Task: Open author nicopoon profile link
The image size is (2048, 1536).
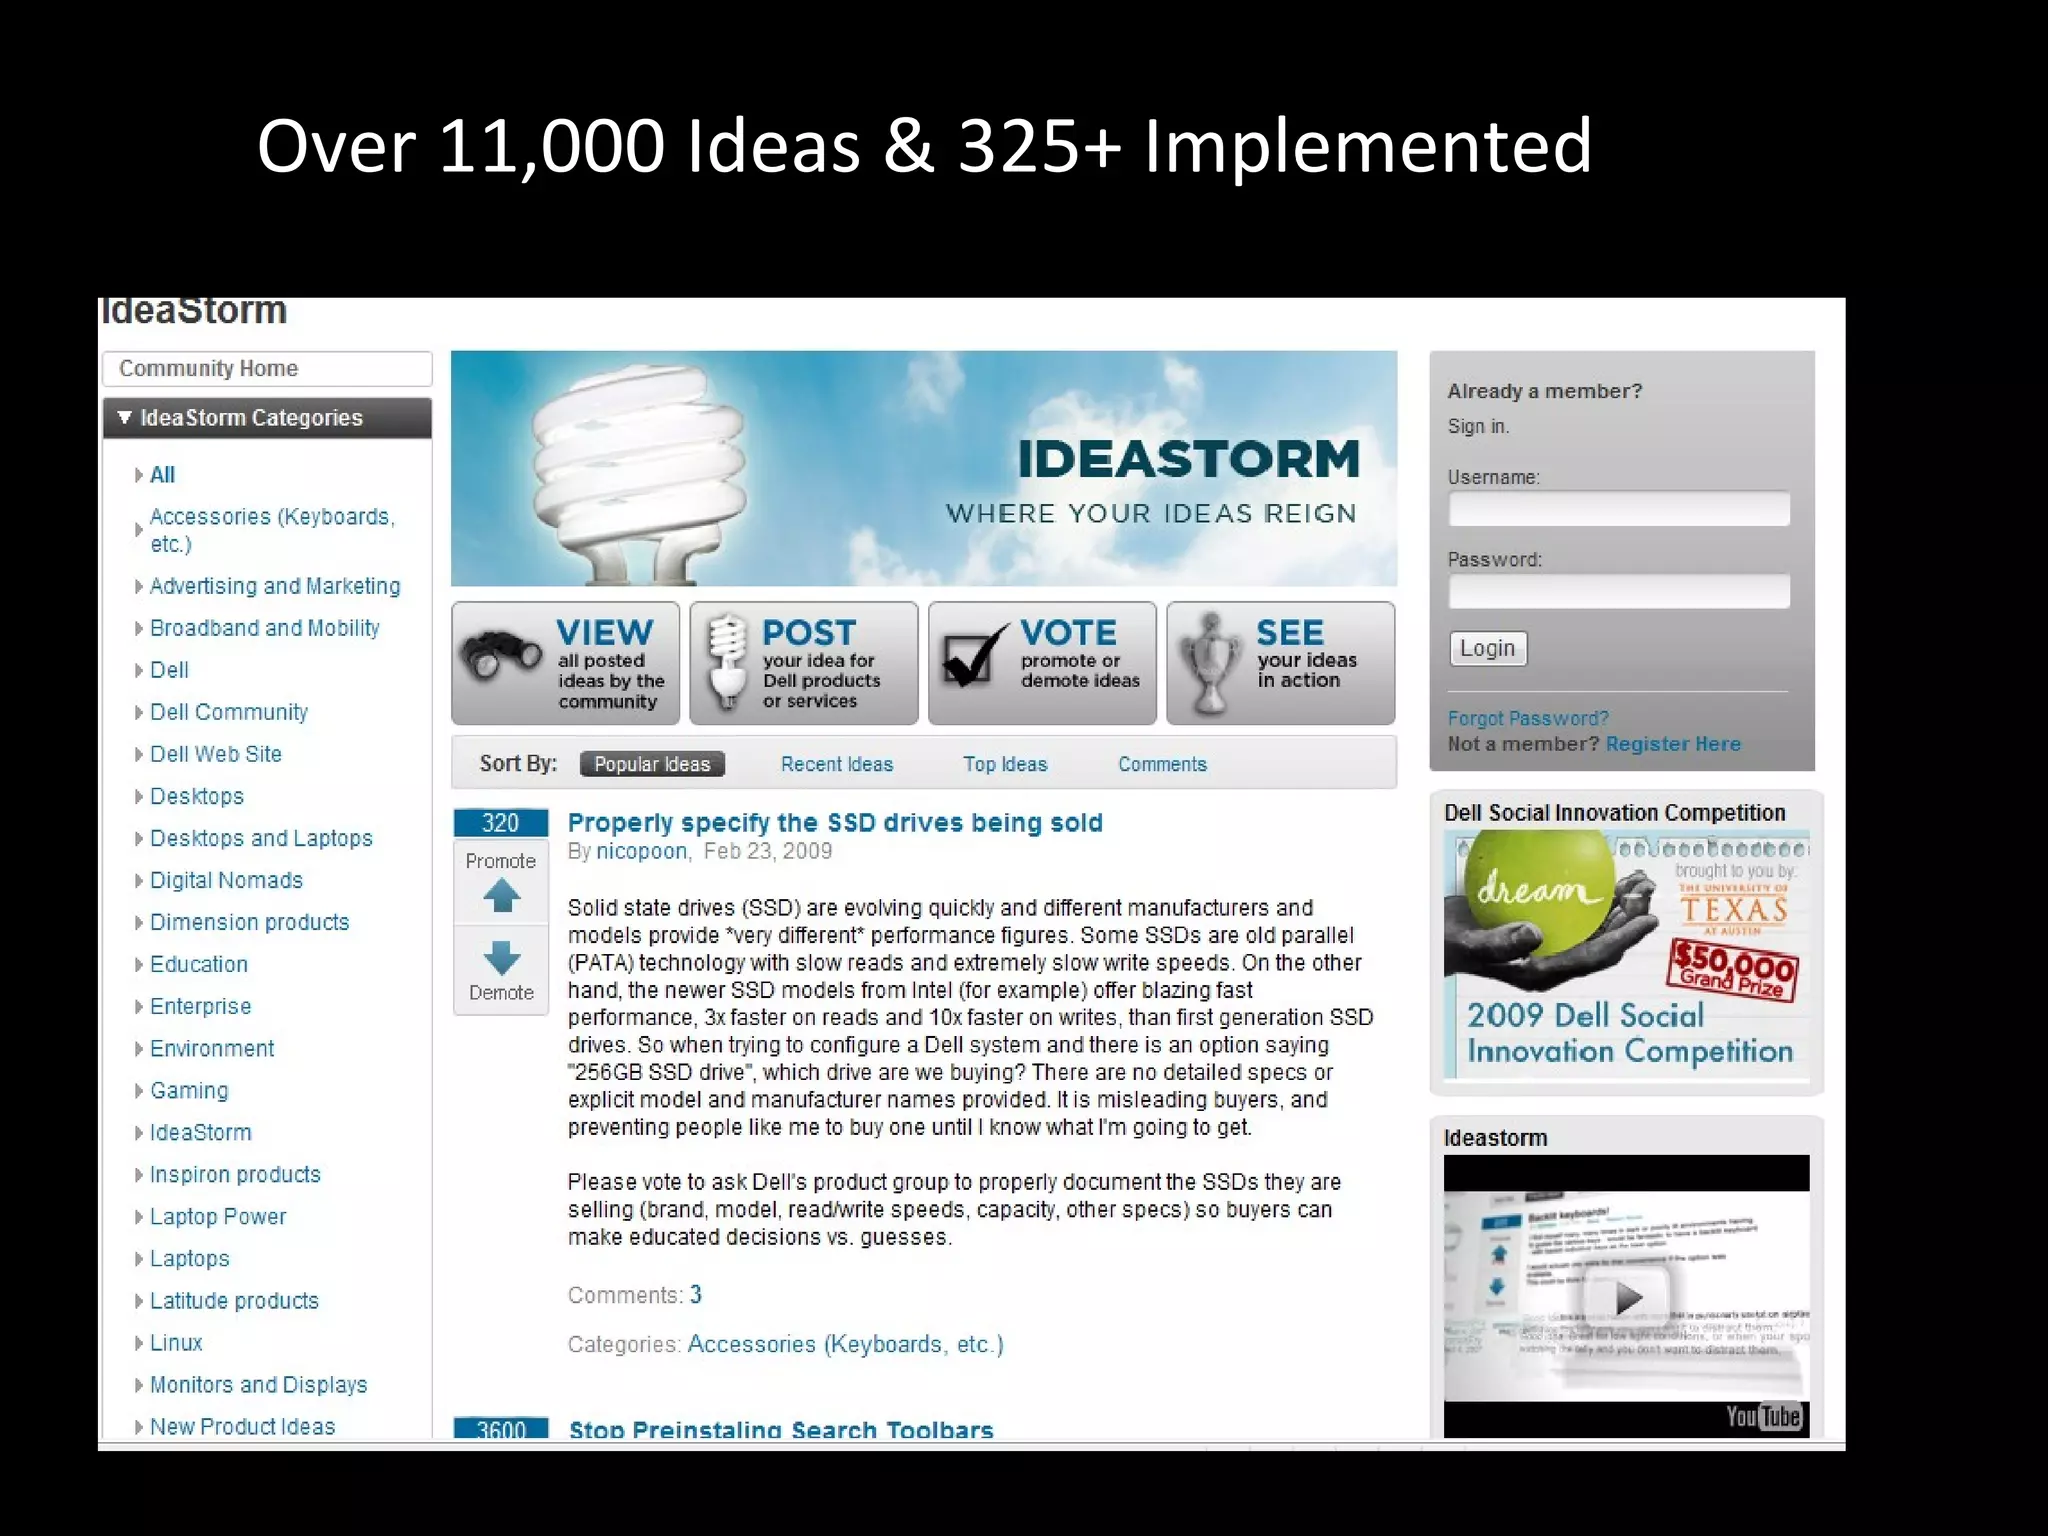Action: (642, 851)
